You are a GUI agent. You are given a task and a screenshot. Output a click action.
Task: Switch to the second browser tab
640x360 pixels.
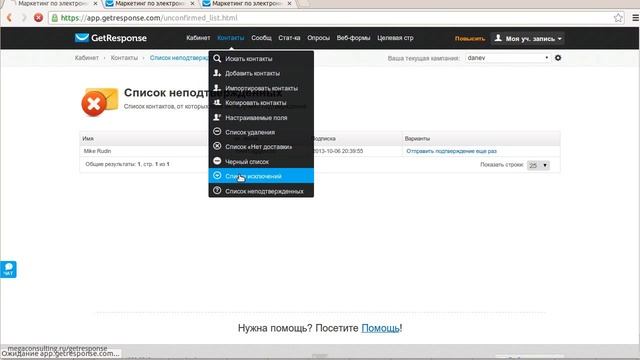point(149,4)
